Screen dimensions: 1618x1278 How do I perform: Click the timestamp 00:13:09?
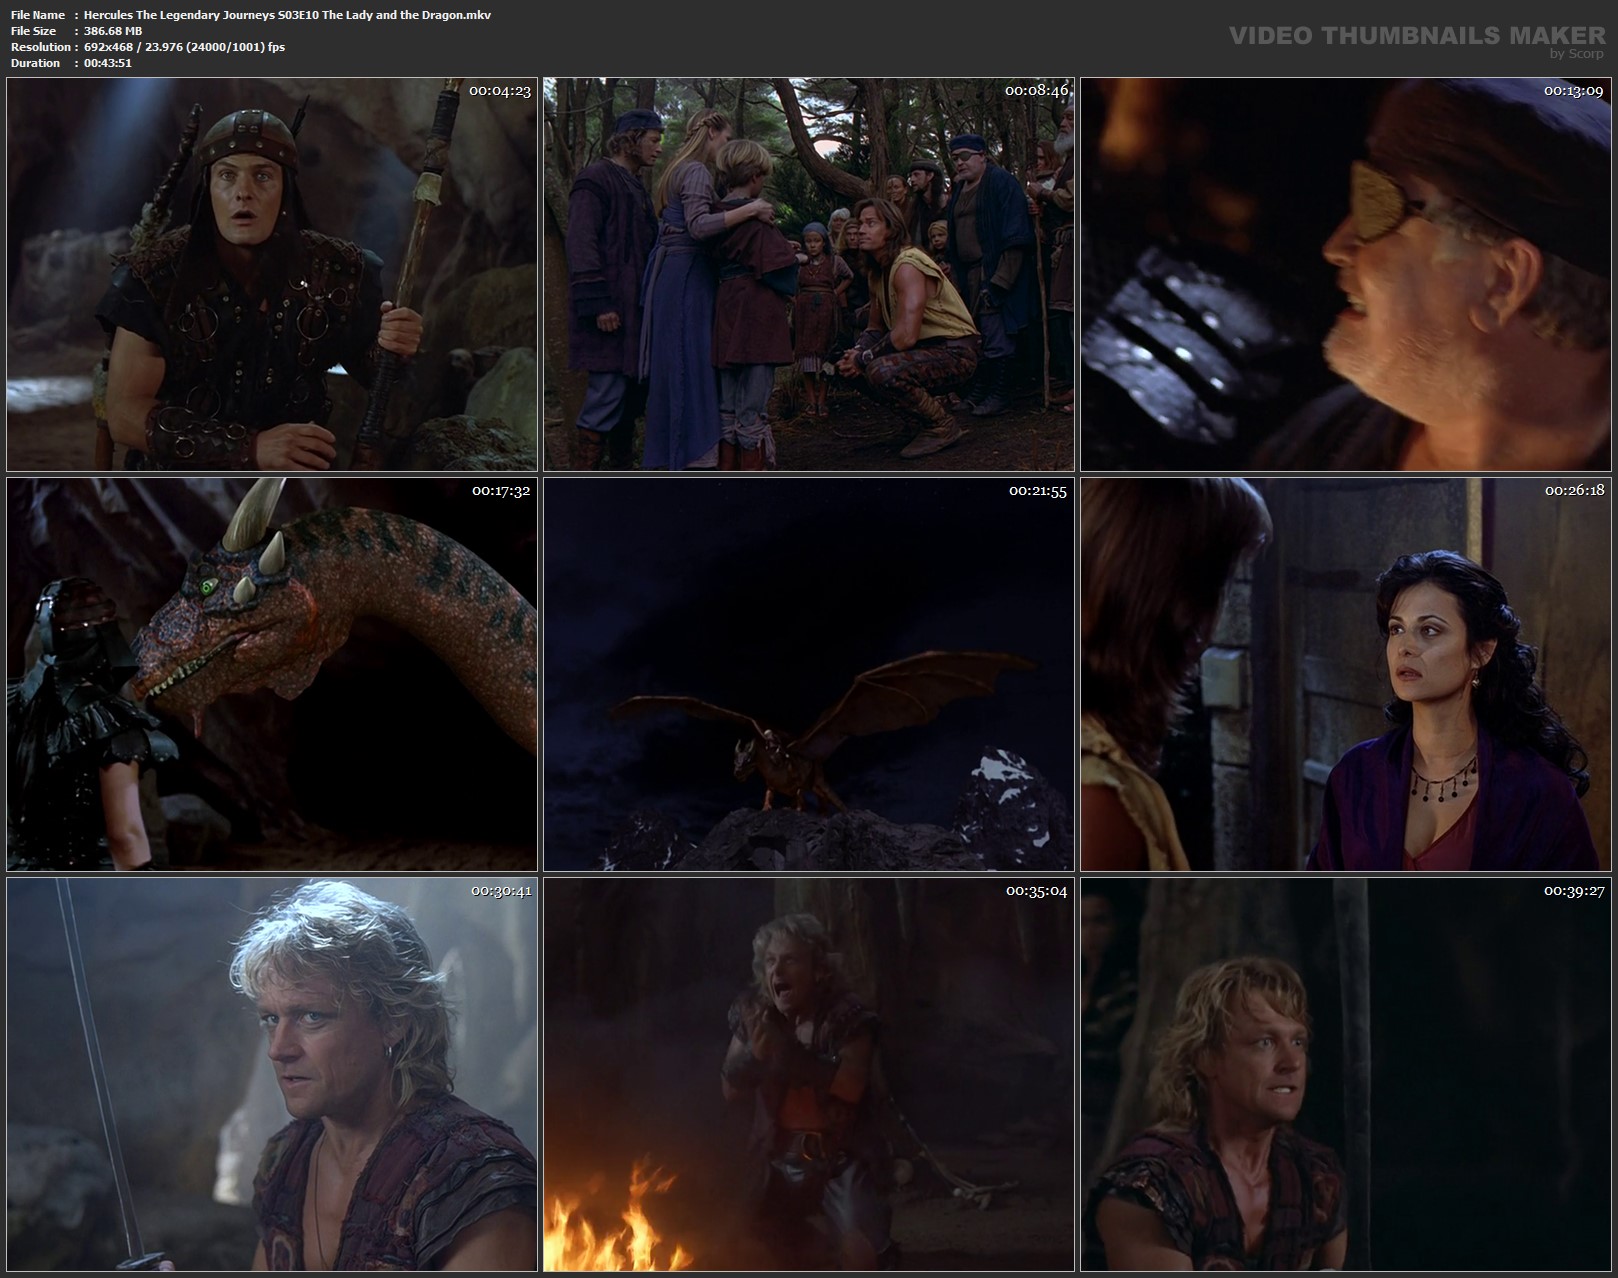click(1574, 91)
